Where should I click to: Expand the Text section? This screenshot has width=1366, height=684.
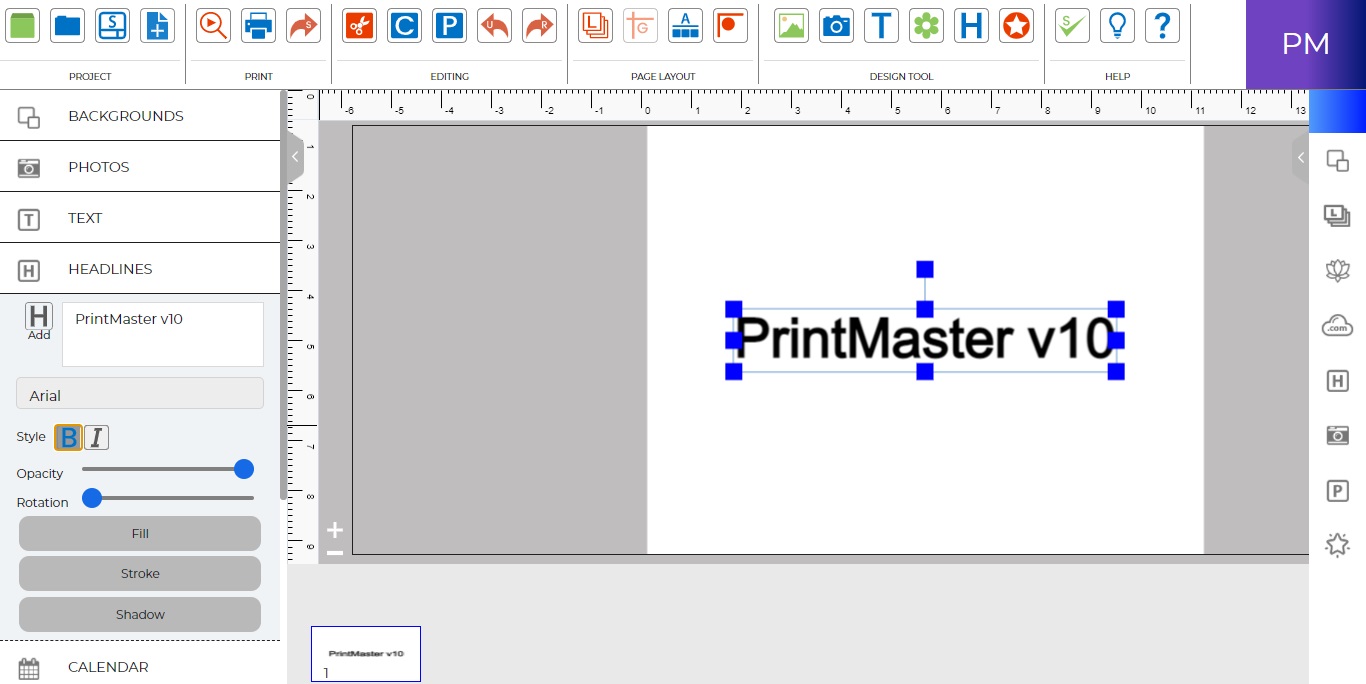140,218
